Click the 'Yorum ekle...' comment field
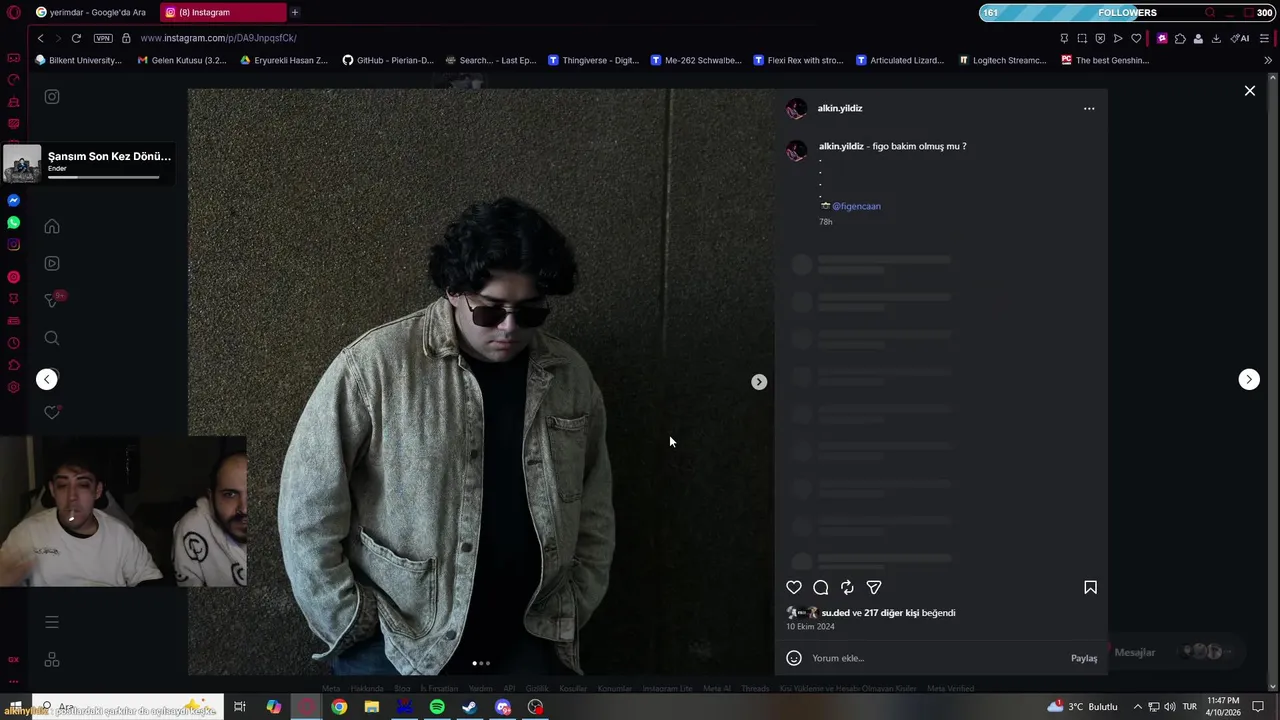 (x=936, y=658)
